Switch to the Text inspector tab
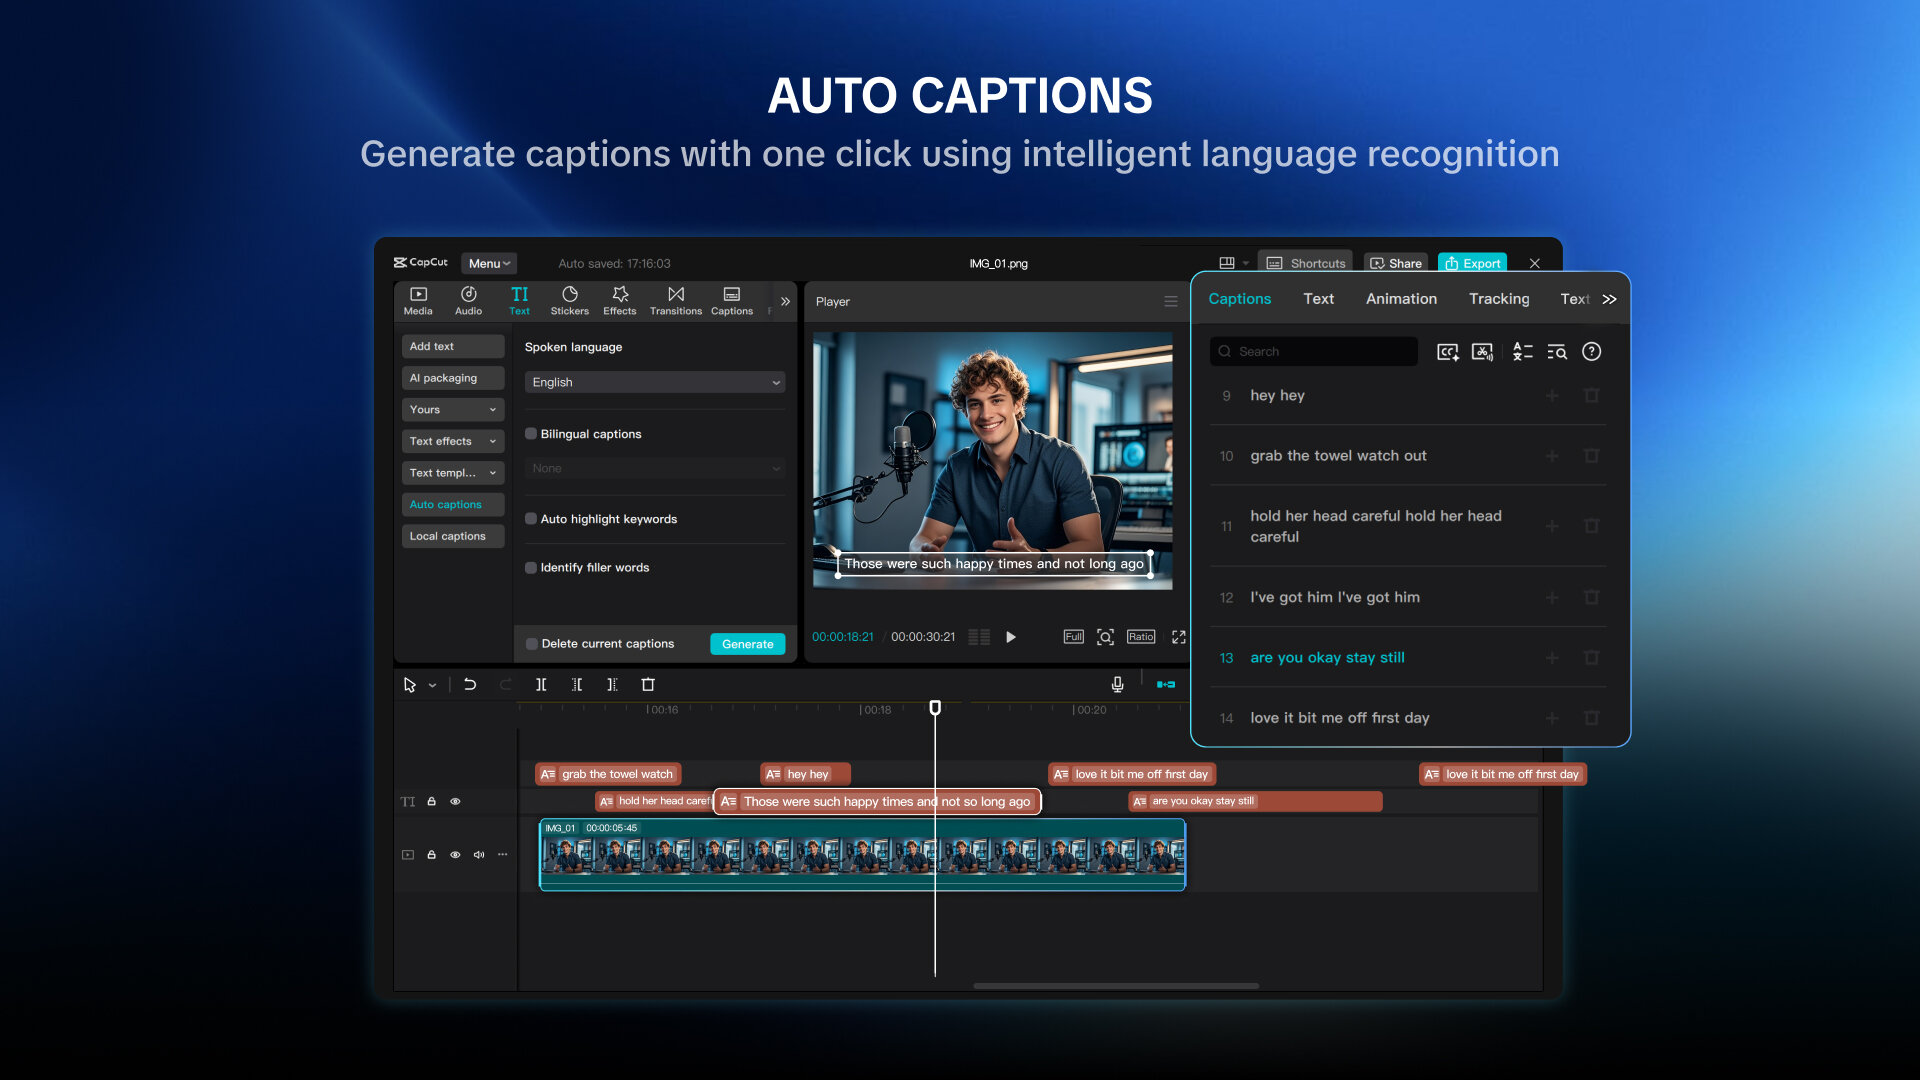Image resolution: width=1920 pixels, height=1080 pixels. [x=1318, y=299]
